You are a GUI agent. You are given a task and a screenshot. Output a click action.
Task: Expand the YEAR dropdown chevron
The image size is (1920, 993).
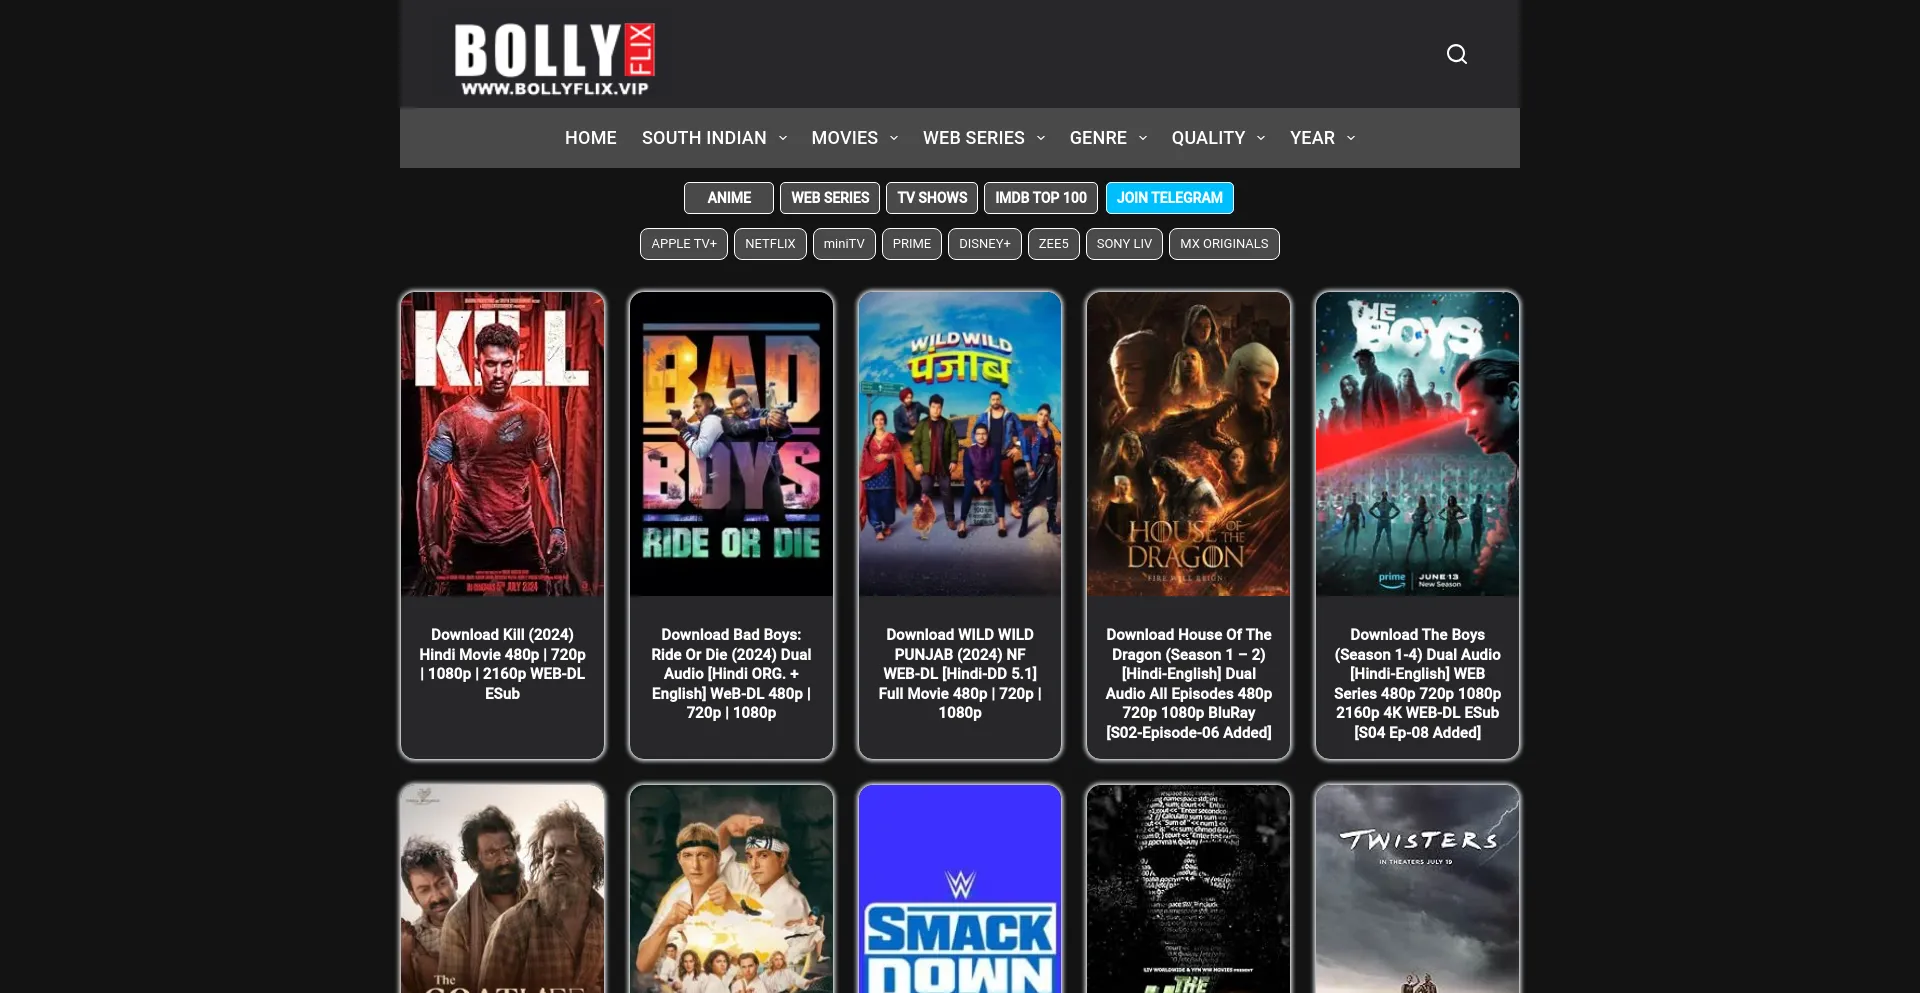(x=1351, y=138)
